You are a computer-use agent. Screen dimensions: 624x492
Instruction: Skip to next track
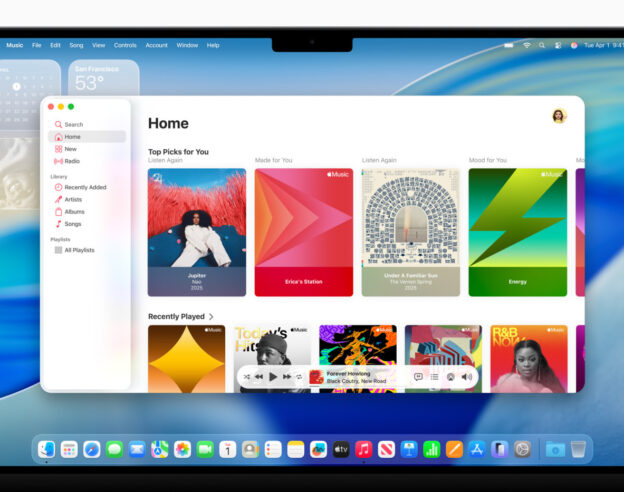[287, 377]
